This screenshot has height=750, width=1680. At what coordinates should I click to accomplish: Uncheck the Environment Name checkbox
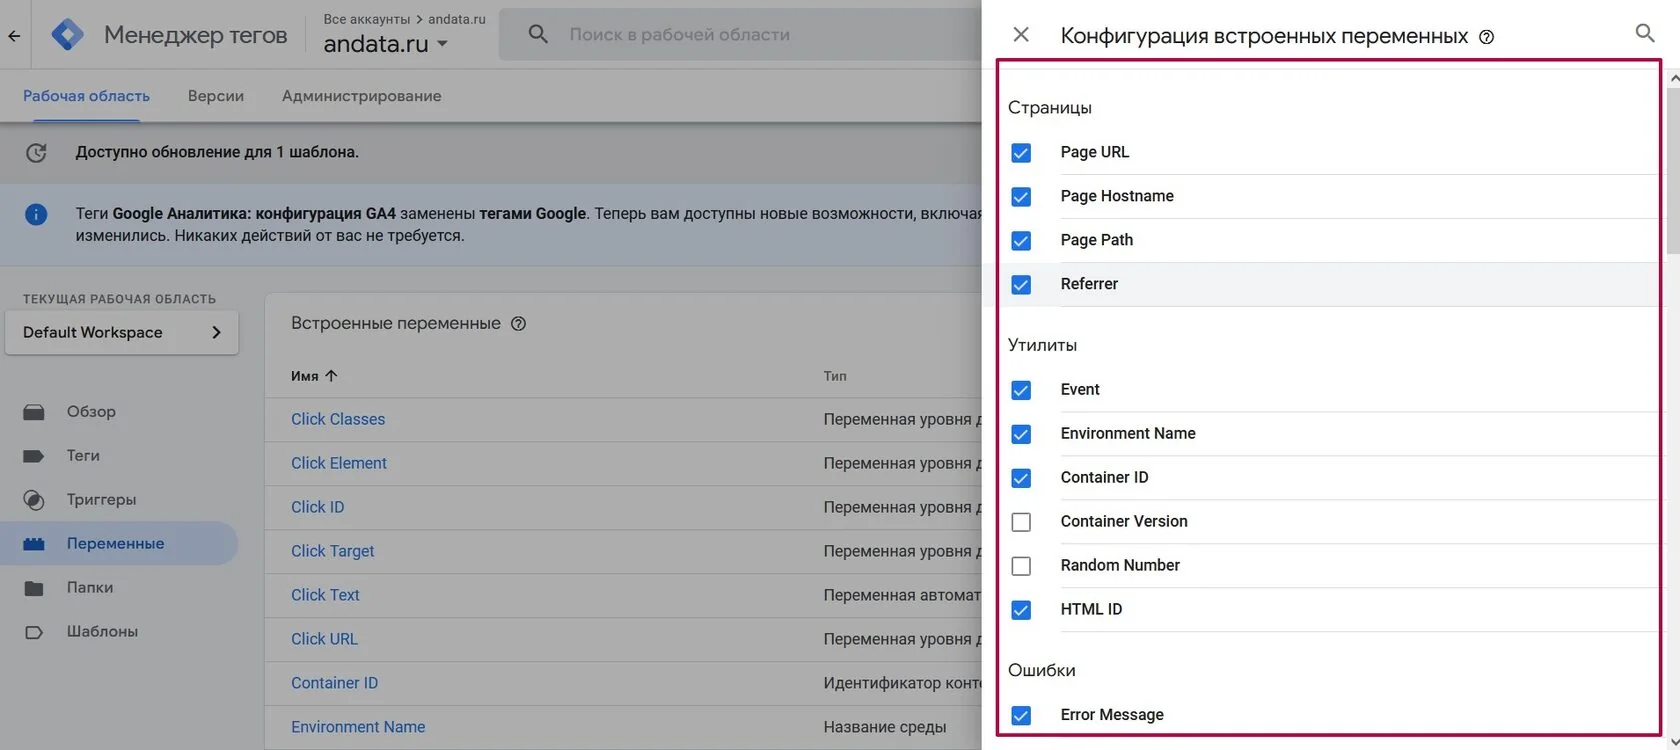[x=1021, y=434]
